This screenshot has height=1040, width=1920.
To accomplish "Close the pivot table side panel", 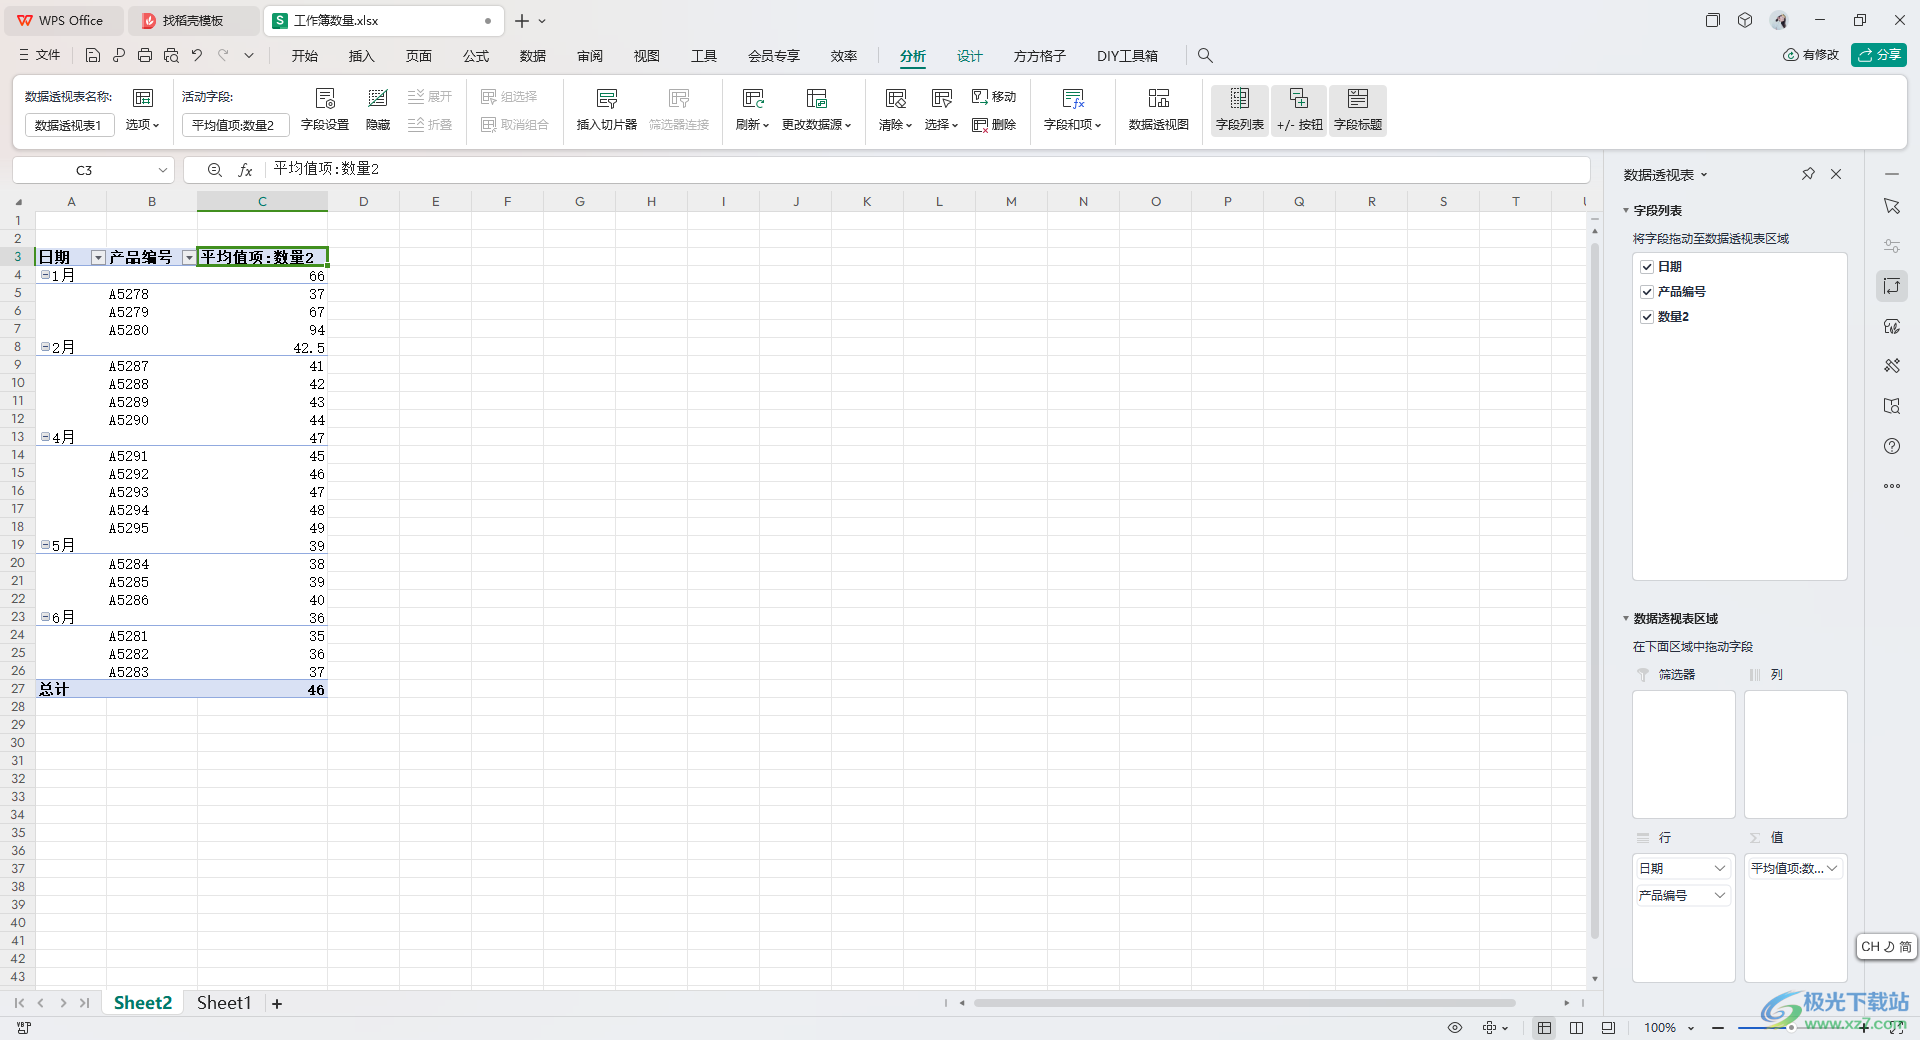I will 1836,174.
